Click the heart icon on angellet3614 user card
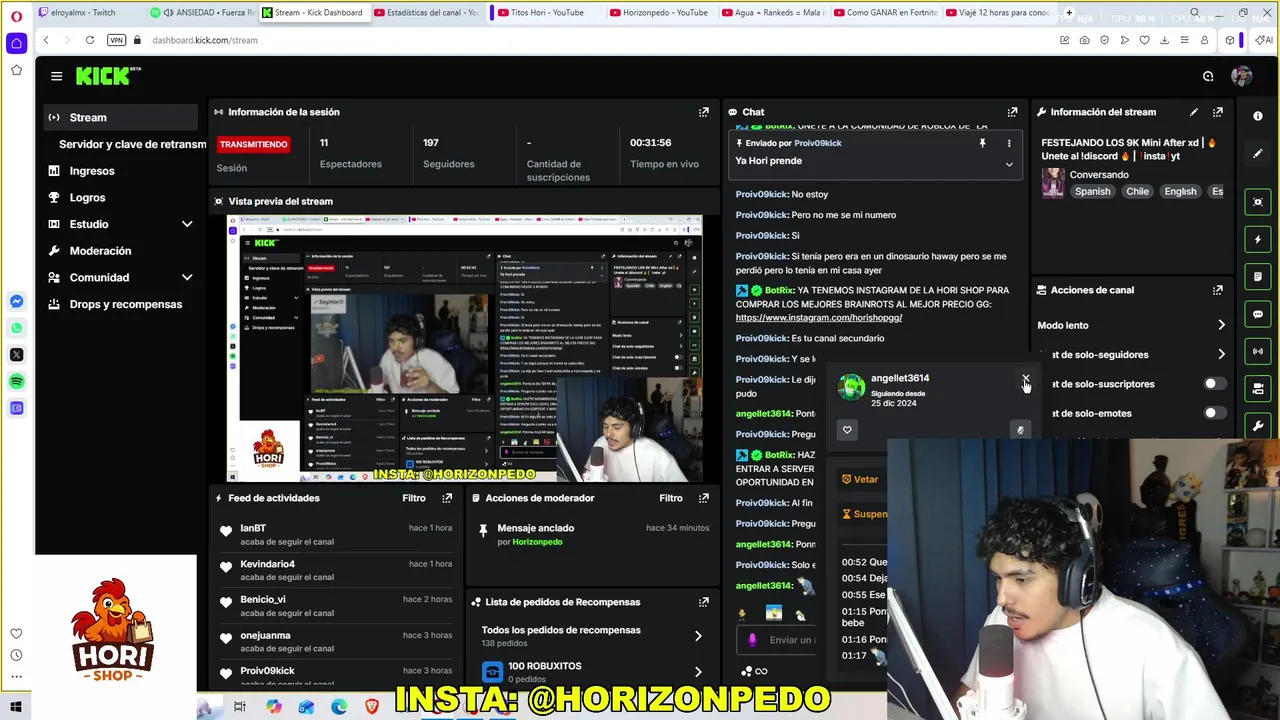This screenshot has width=1280, height=720. [847, 430]
